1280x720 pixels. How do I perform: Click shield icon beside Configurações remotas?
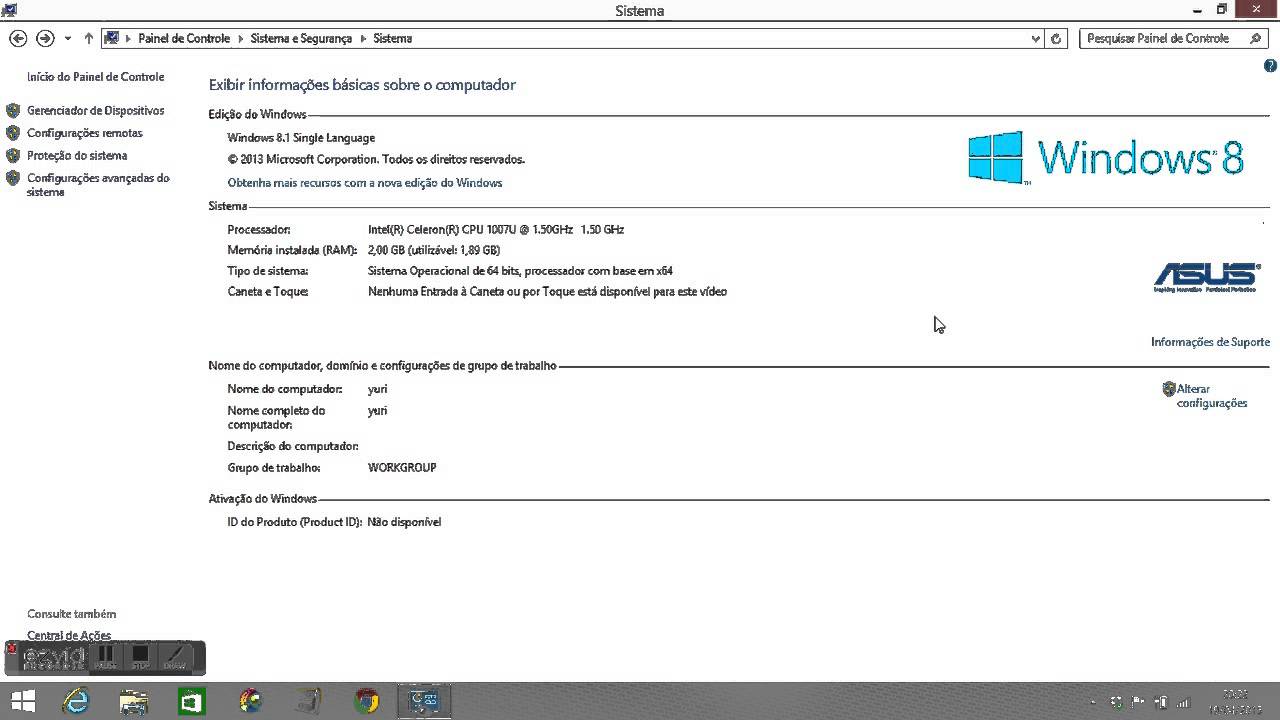(13, 133)
